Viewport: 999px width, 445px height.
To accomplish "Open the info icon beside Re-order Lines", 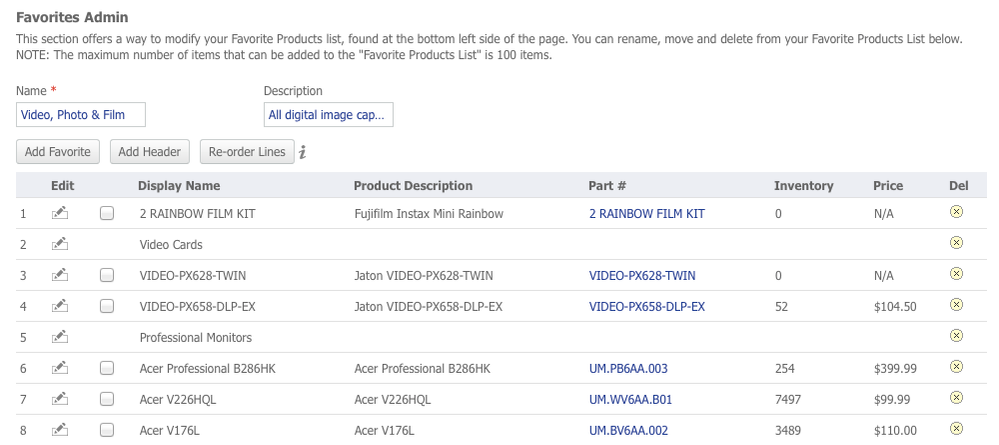I will 303,152.
